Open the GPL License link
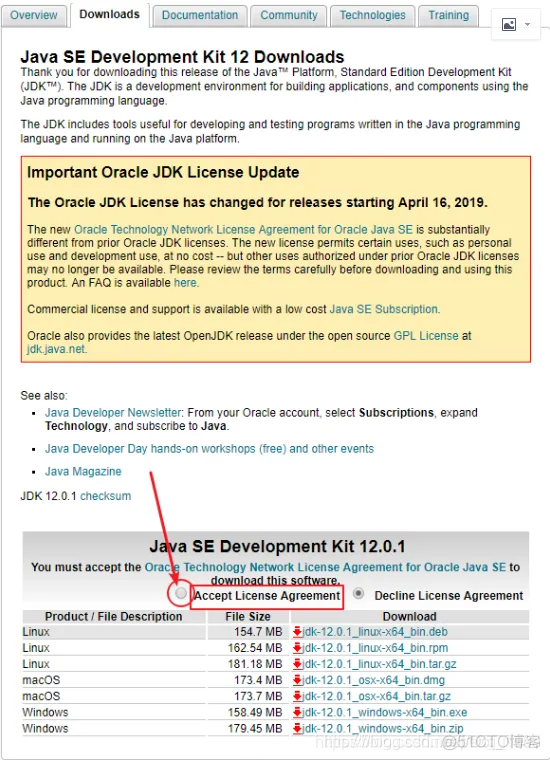Image resolution: width=550 pixels, height=760 pixels. click(x=426, y=336)
